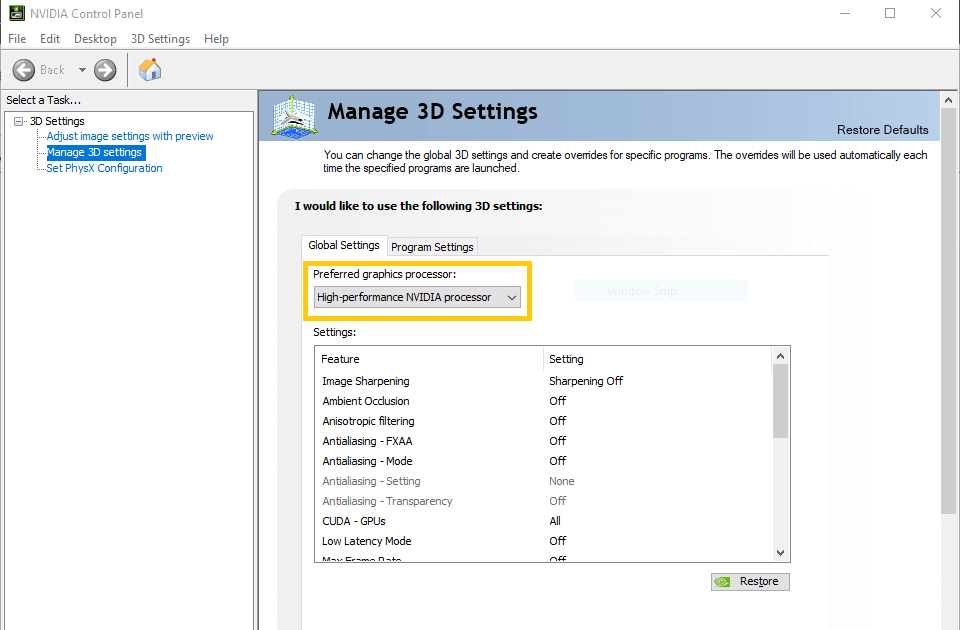Select the Ambient Occlusion feature row
This screenshot has width=960, height=630.
(x=543, y=401)
